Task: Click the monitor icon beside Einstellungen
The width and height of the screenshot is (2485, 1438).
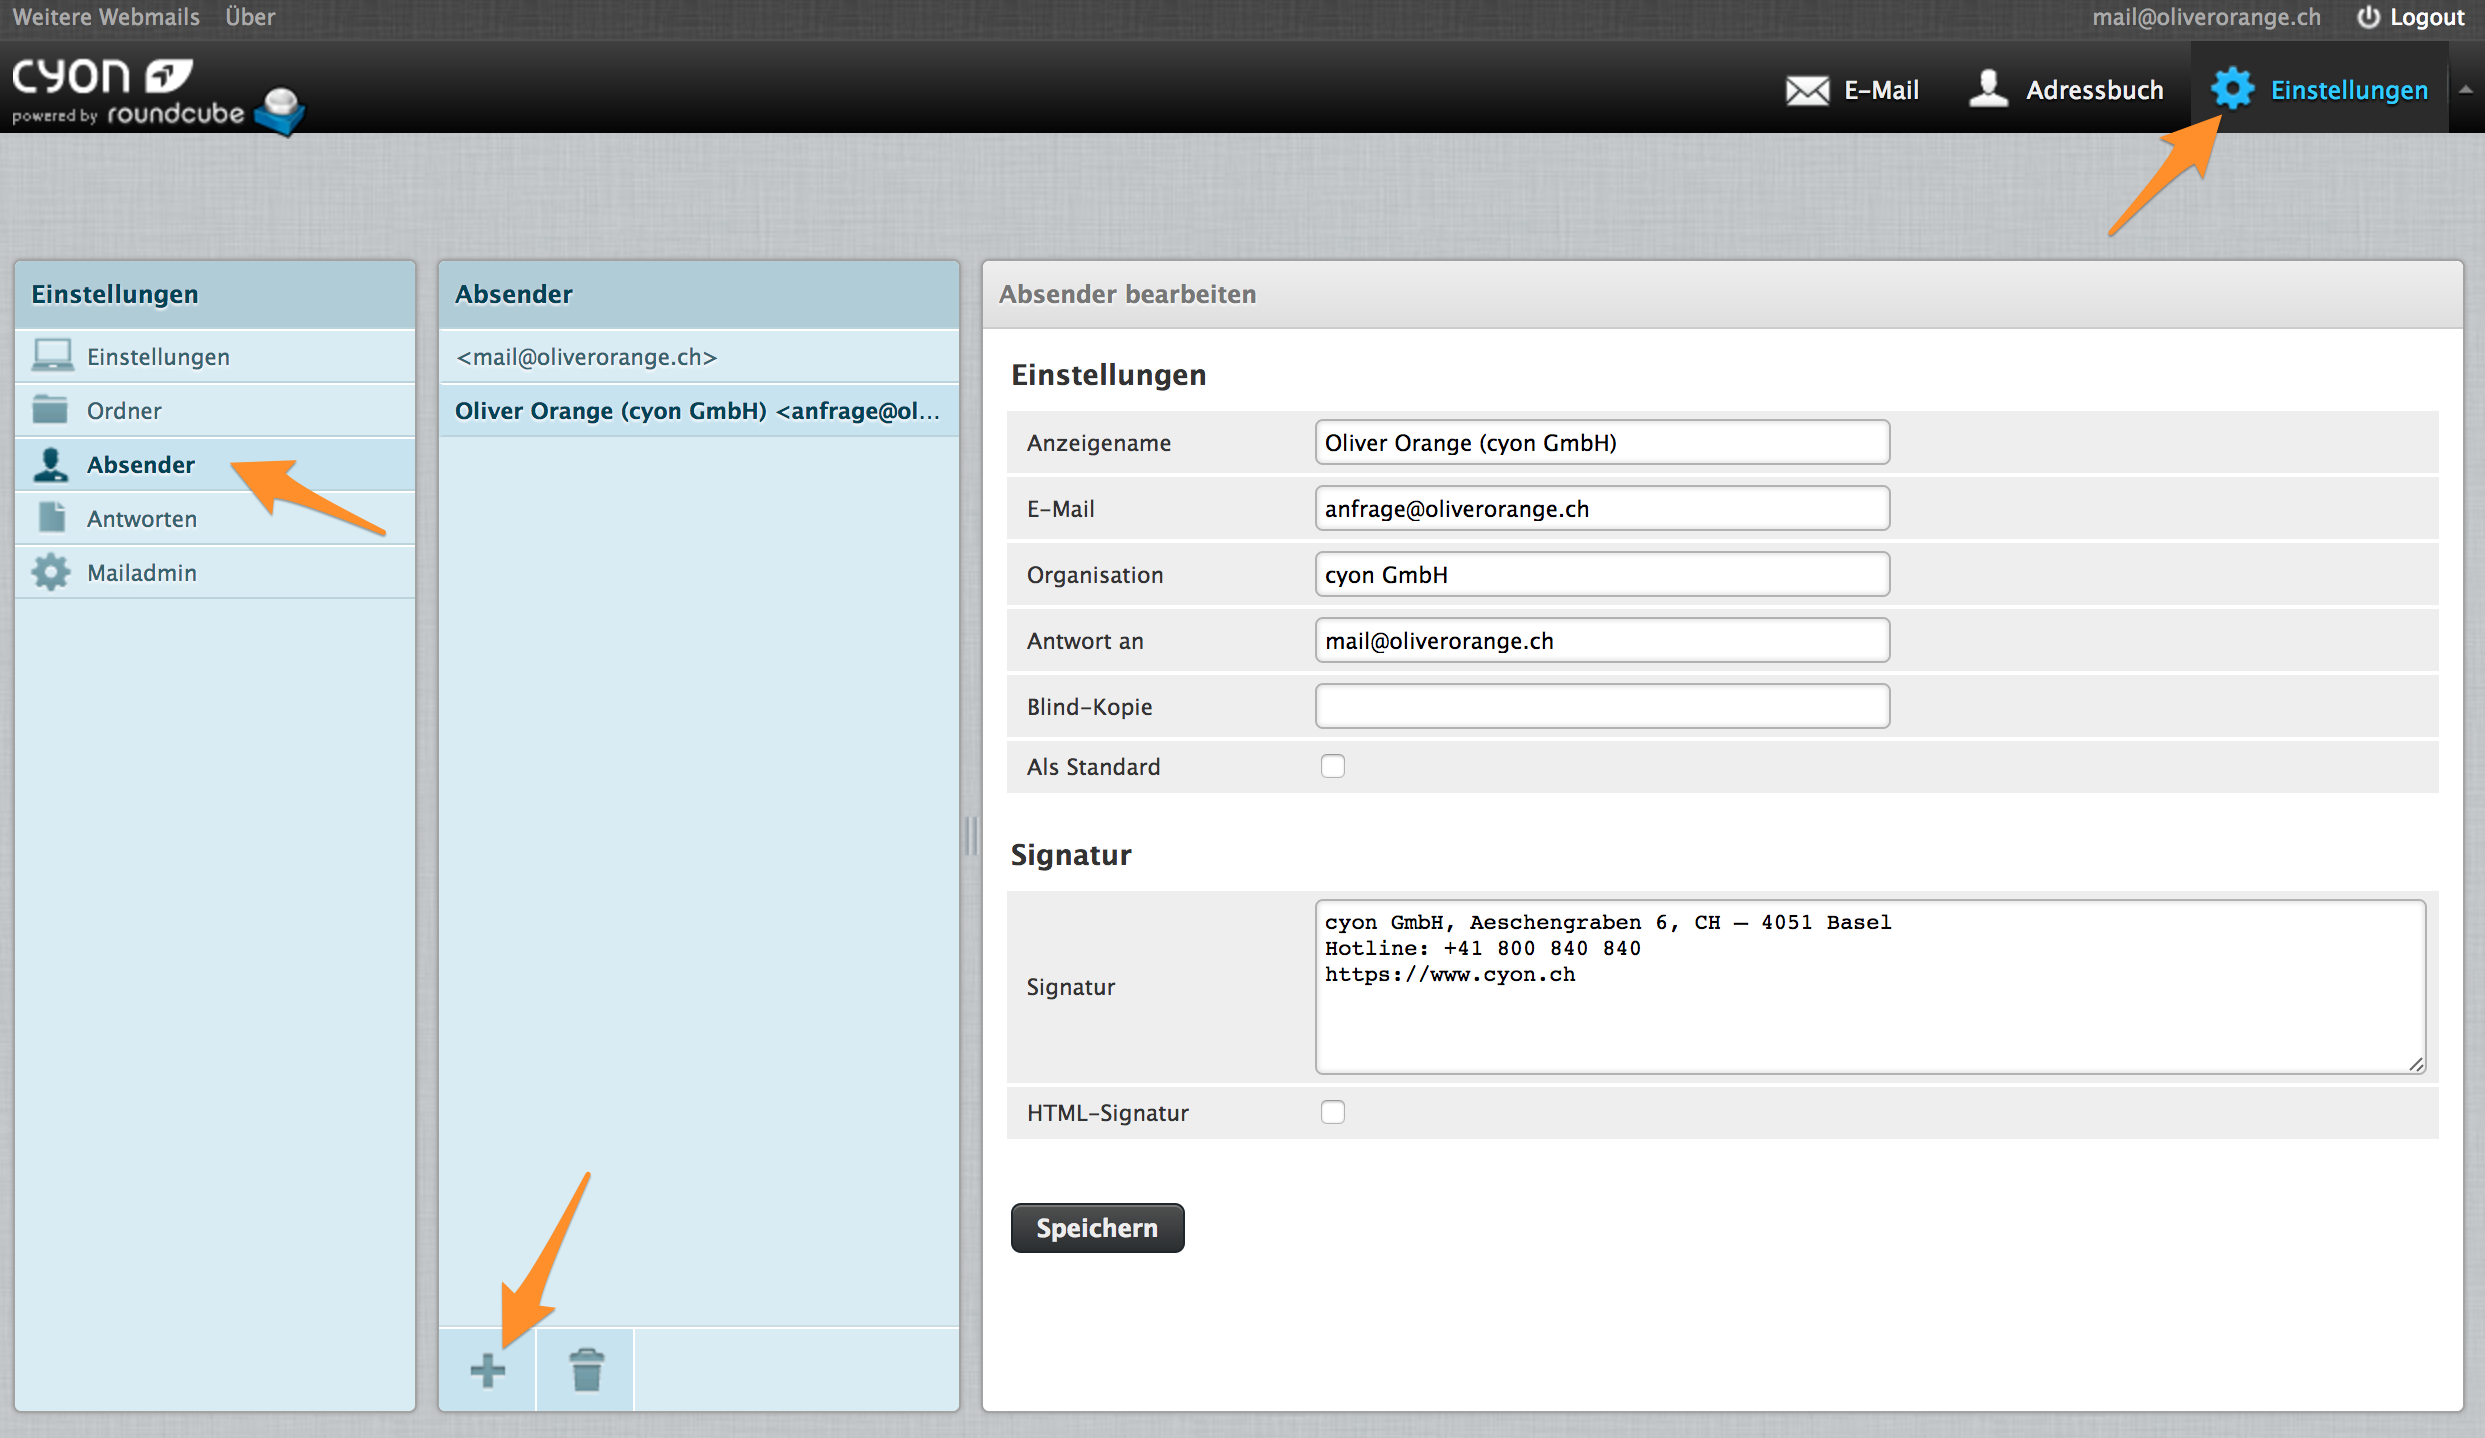Action: point(52,355)
